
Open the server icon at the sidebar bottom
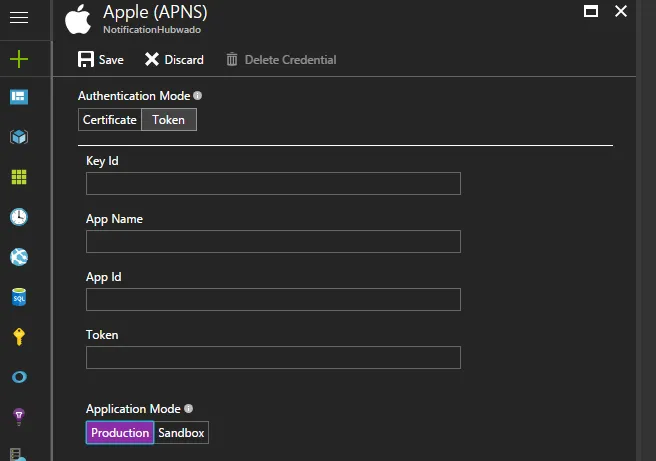coord(18,455)
